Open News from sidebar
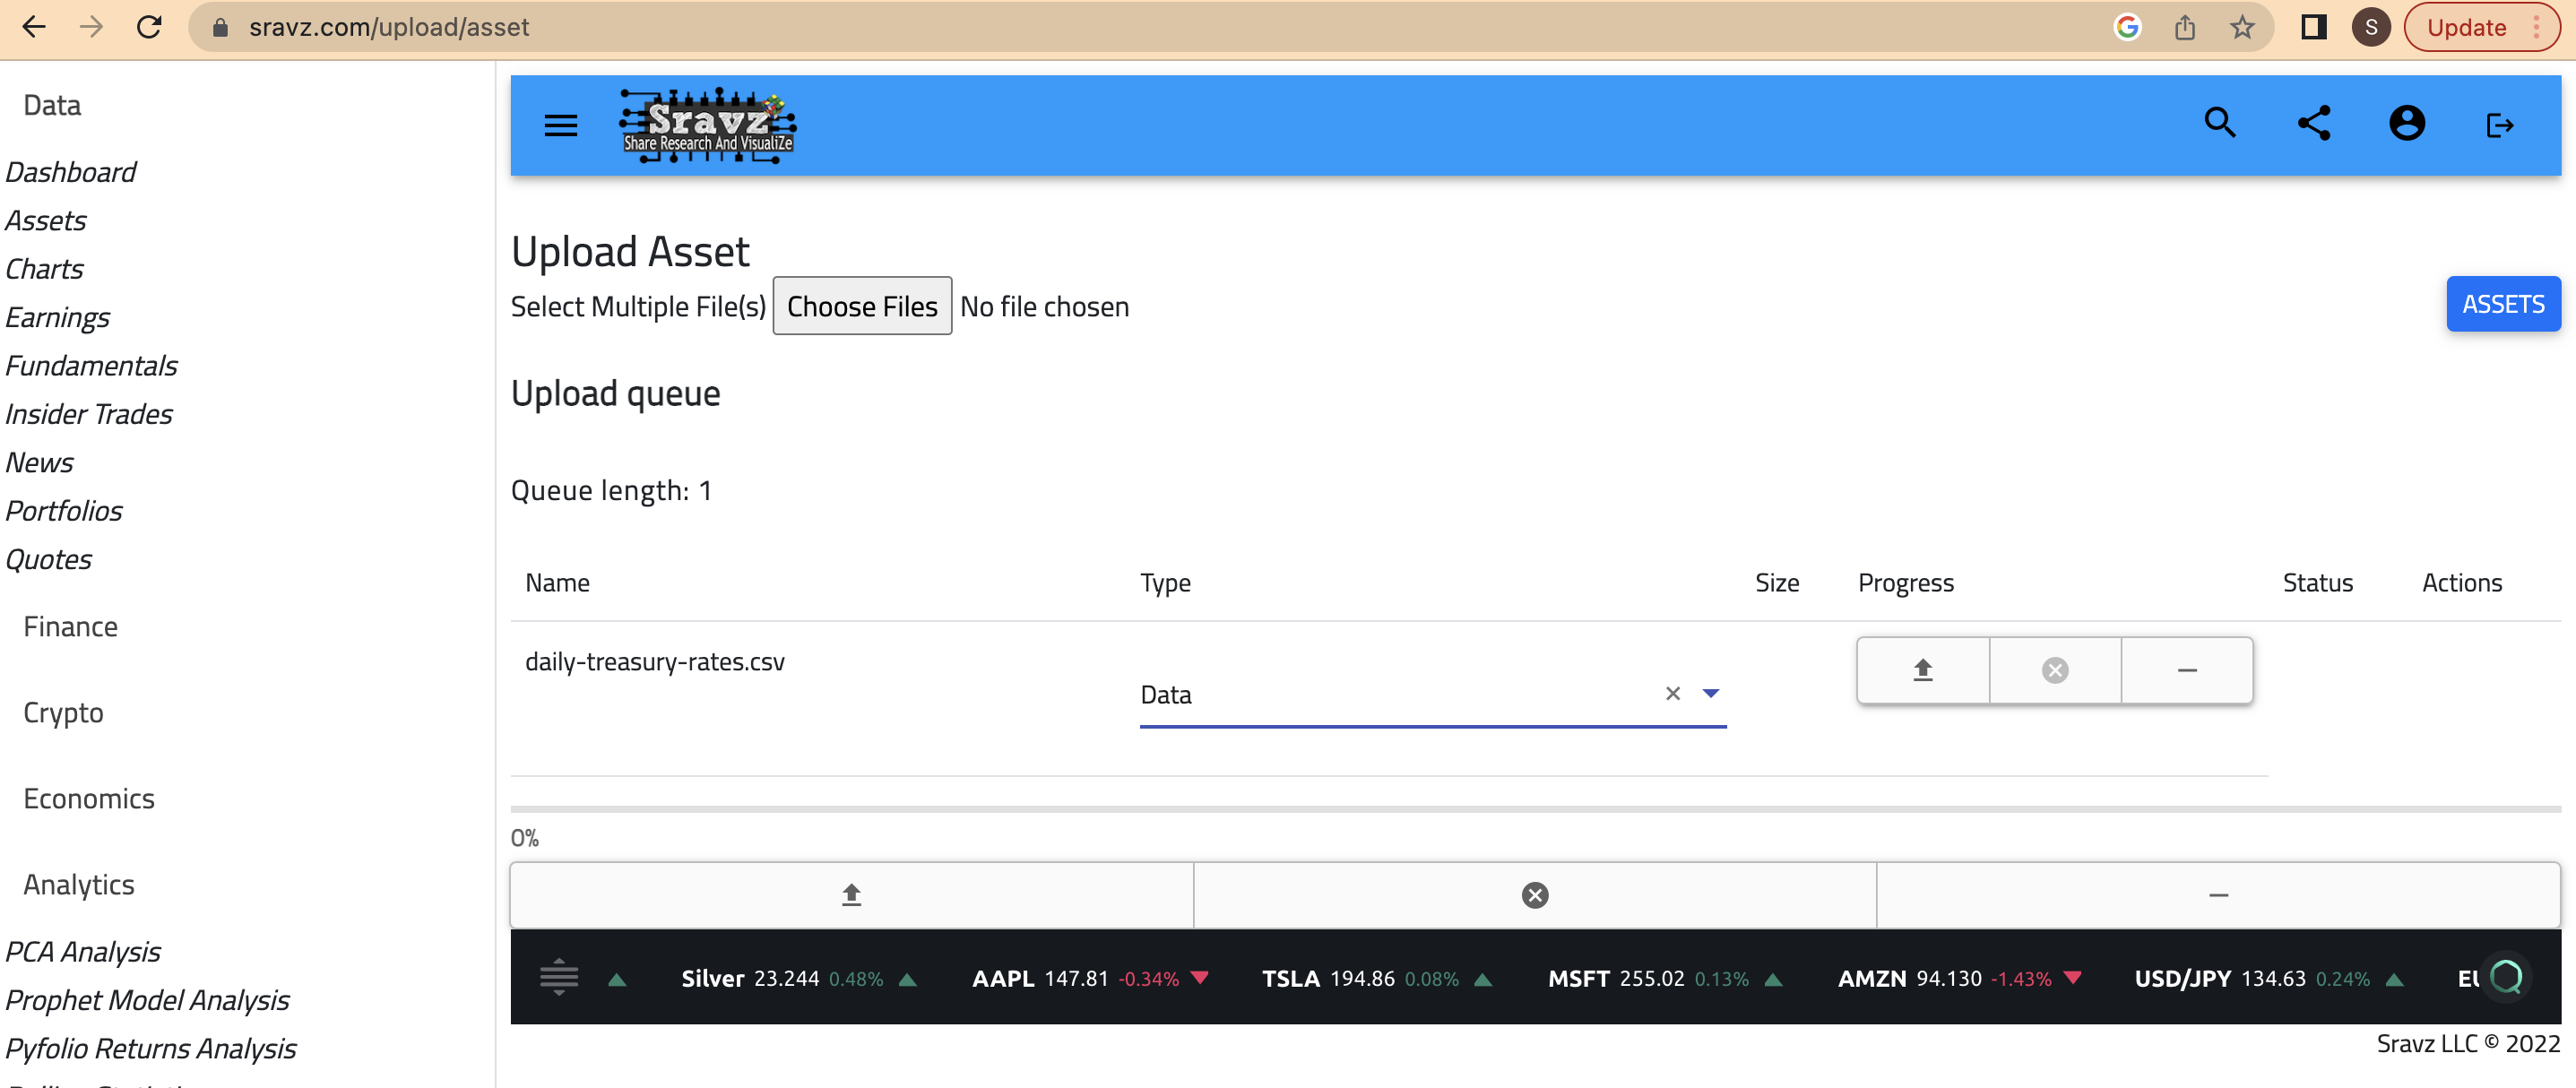Screen dimensions: 2576x1088 coord(39,462)
